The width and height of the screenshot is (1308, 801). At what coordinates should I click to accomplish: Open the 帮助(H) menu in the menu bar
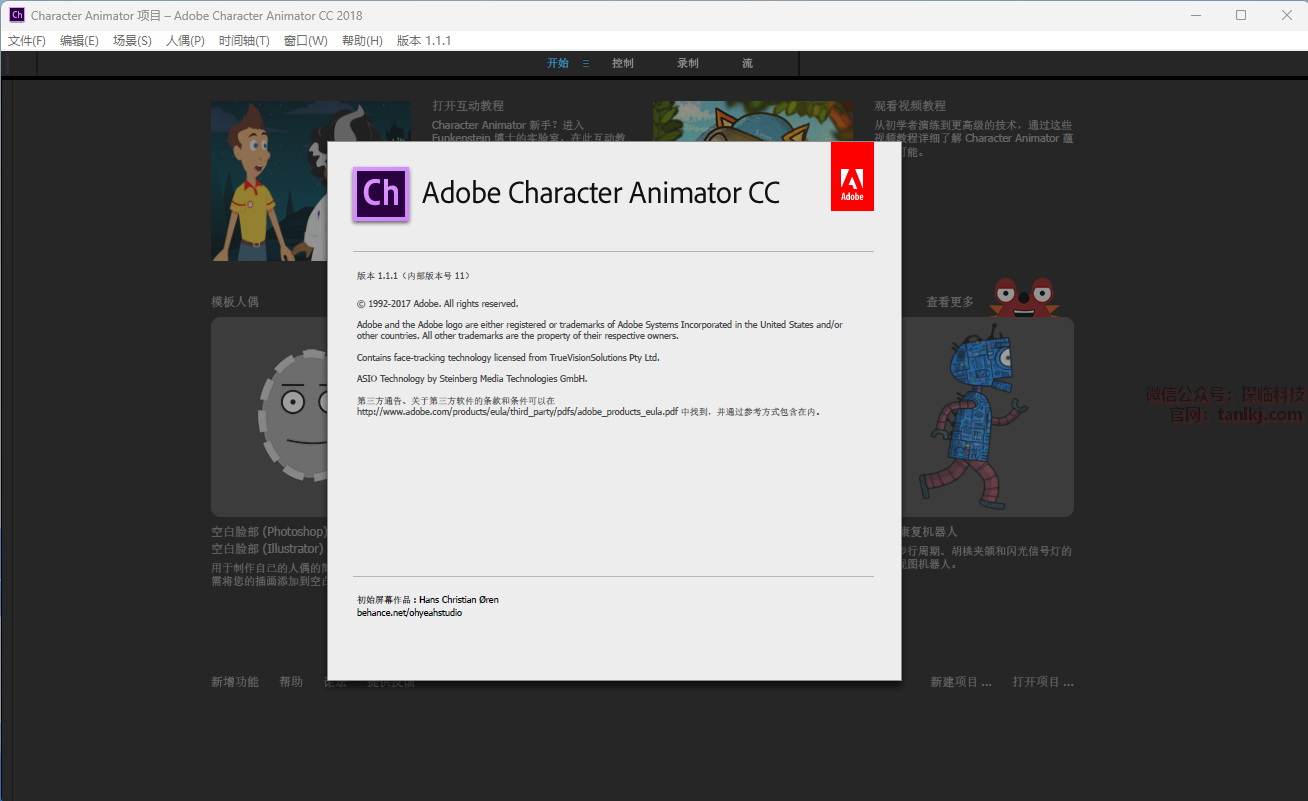362,41
